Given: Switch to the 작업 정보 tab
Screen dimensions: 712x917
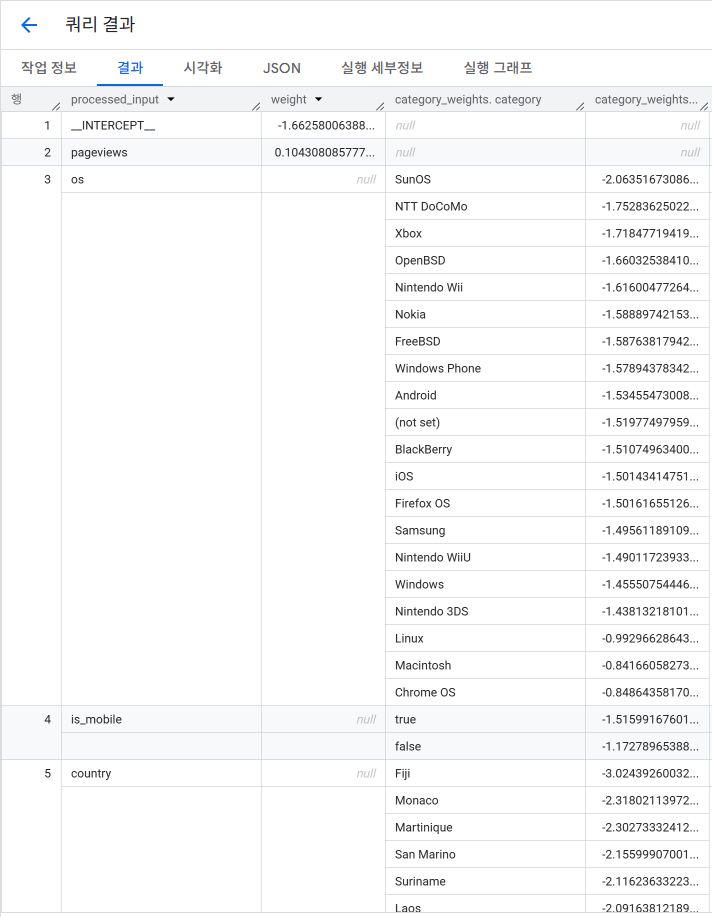Looking at the screenshot, I should pos(49,68).
